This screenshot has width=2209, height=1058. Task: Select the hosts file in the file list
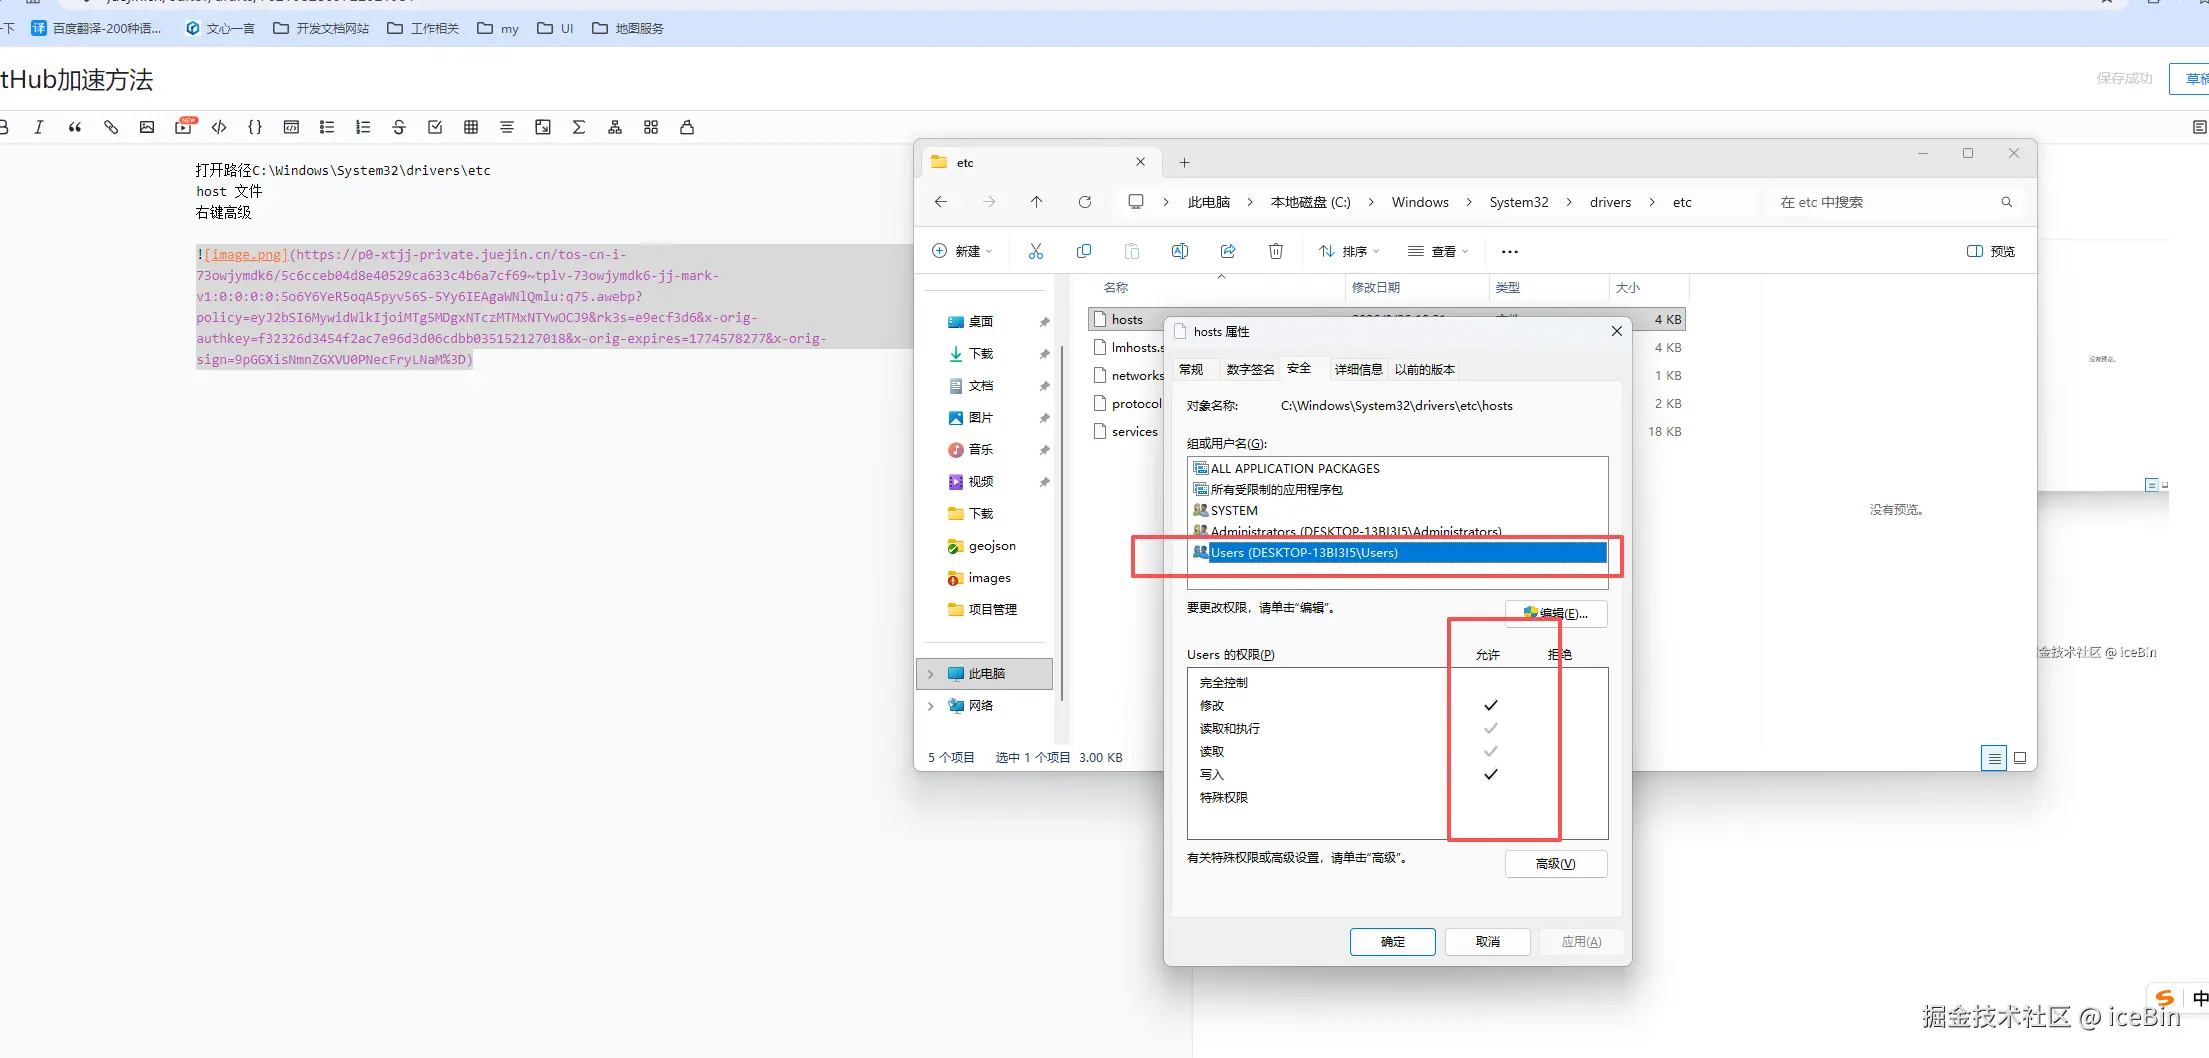1127,320
